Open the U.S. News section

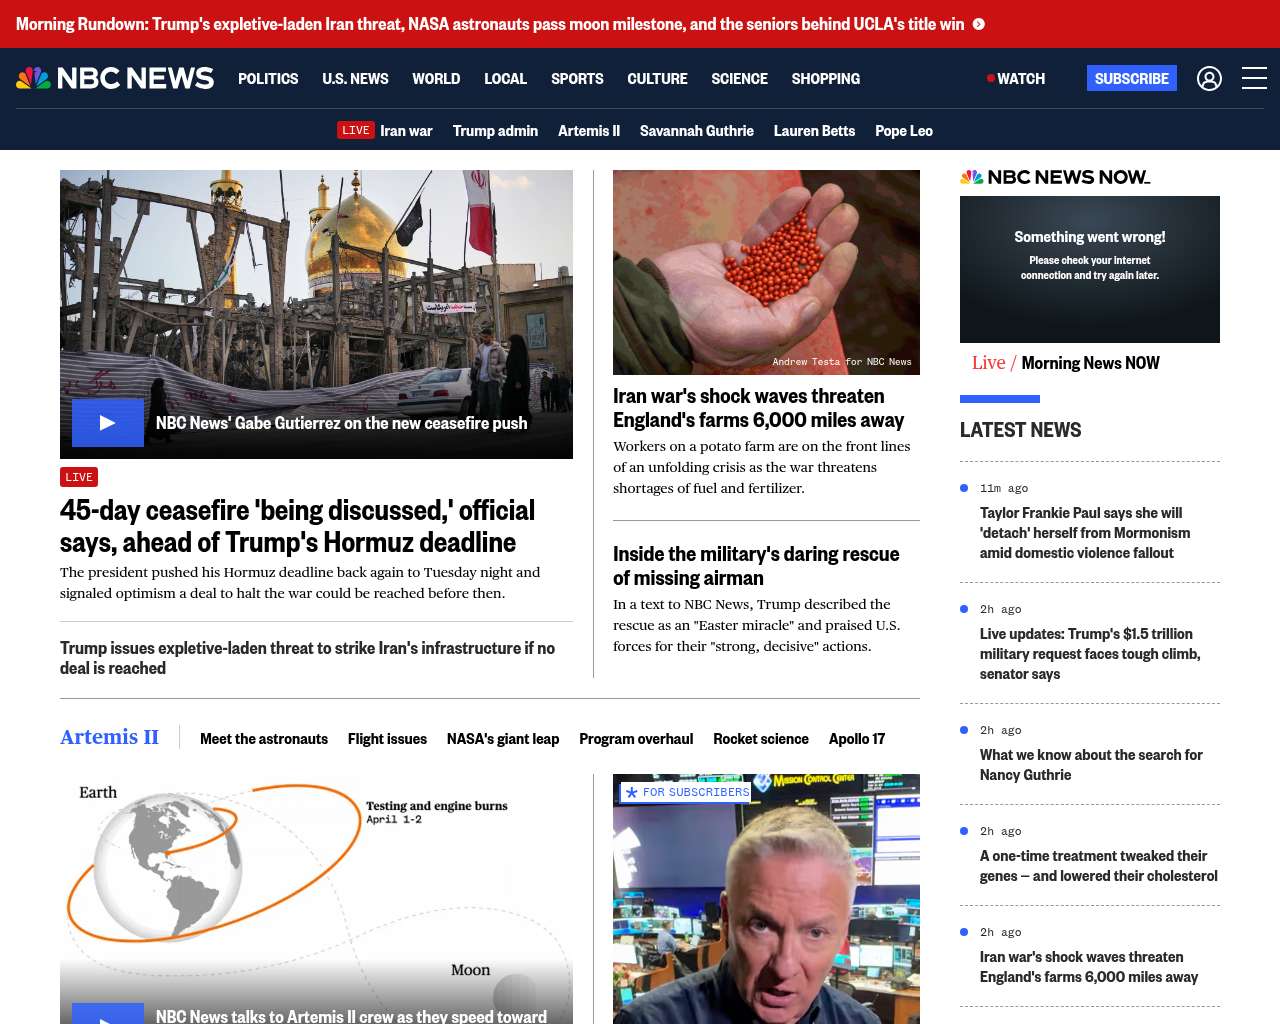tap(355, 78)
